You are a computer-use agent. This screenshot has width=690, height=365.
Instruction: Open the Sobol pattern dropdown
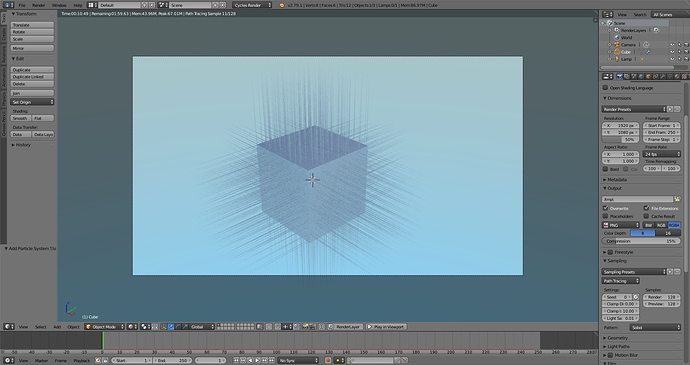coord(655,328)
